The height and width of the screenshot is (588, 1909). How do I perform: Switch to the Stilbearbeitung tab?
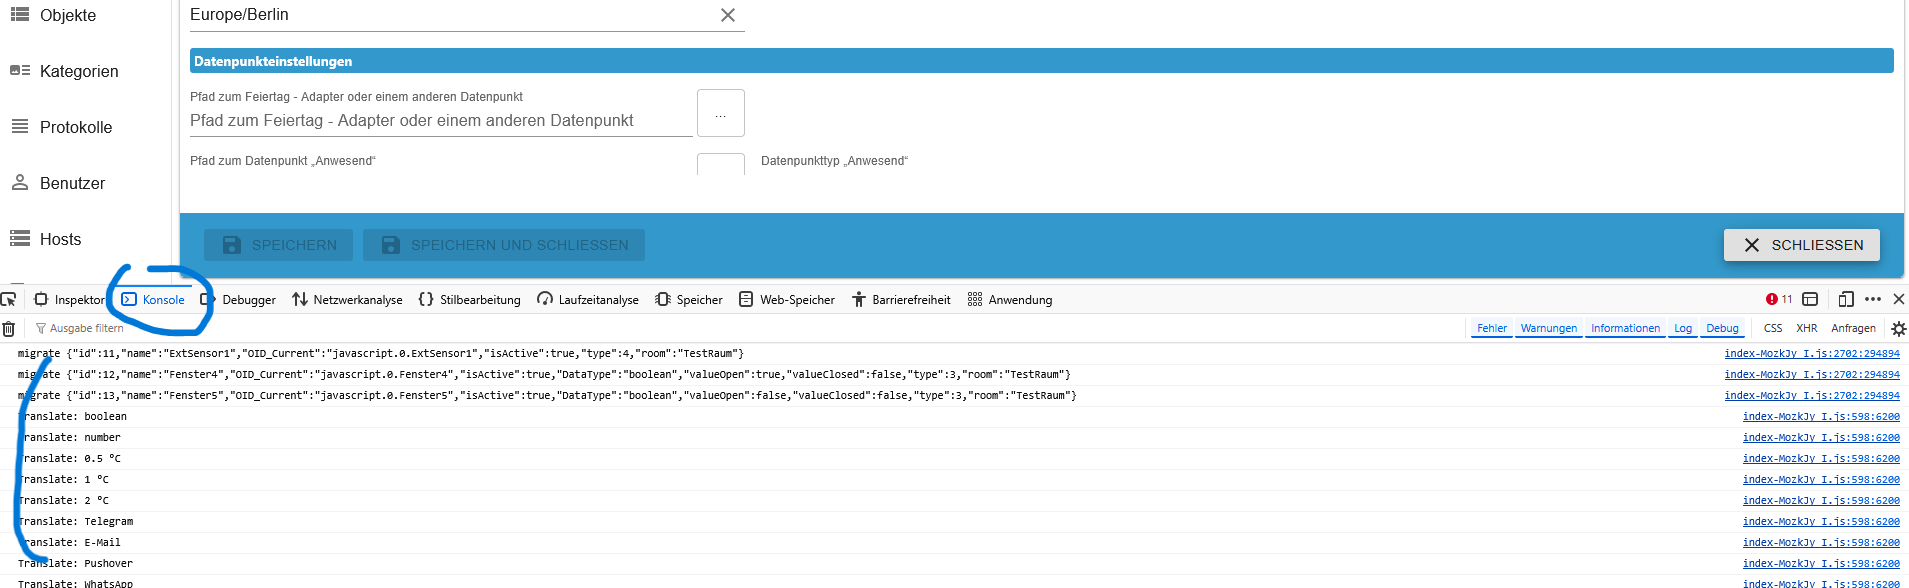coord(470,300)
